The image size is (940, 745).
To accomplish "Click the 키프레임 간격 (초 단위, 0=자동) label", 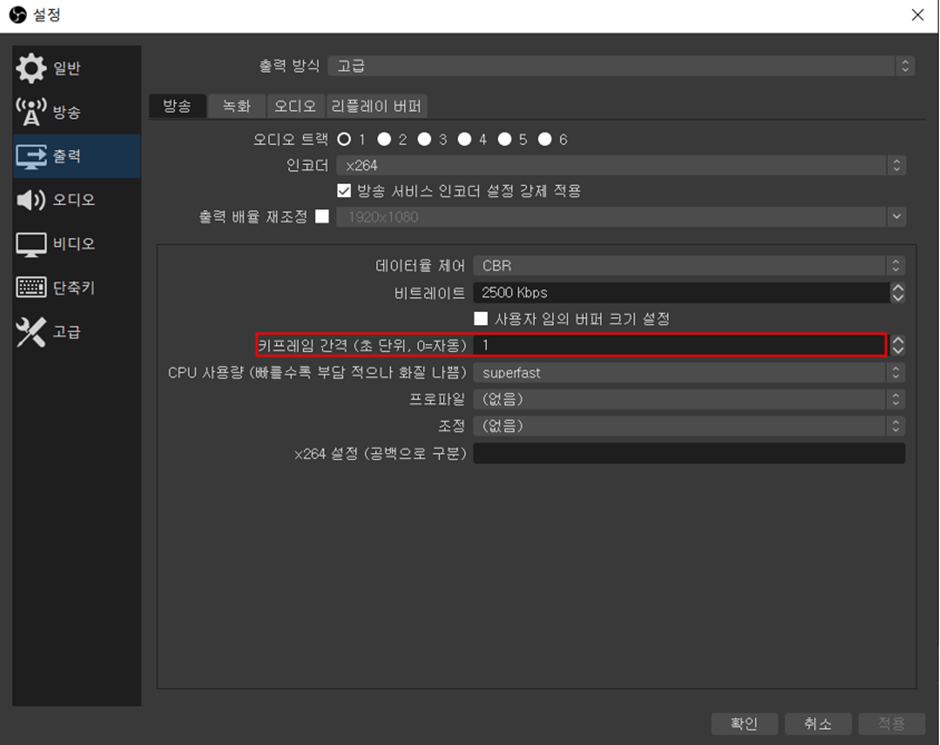I will tap(362, 345).
